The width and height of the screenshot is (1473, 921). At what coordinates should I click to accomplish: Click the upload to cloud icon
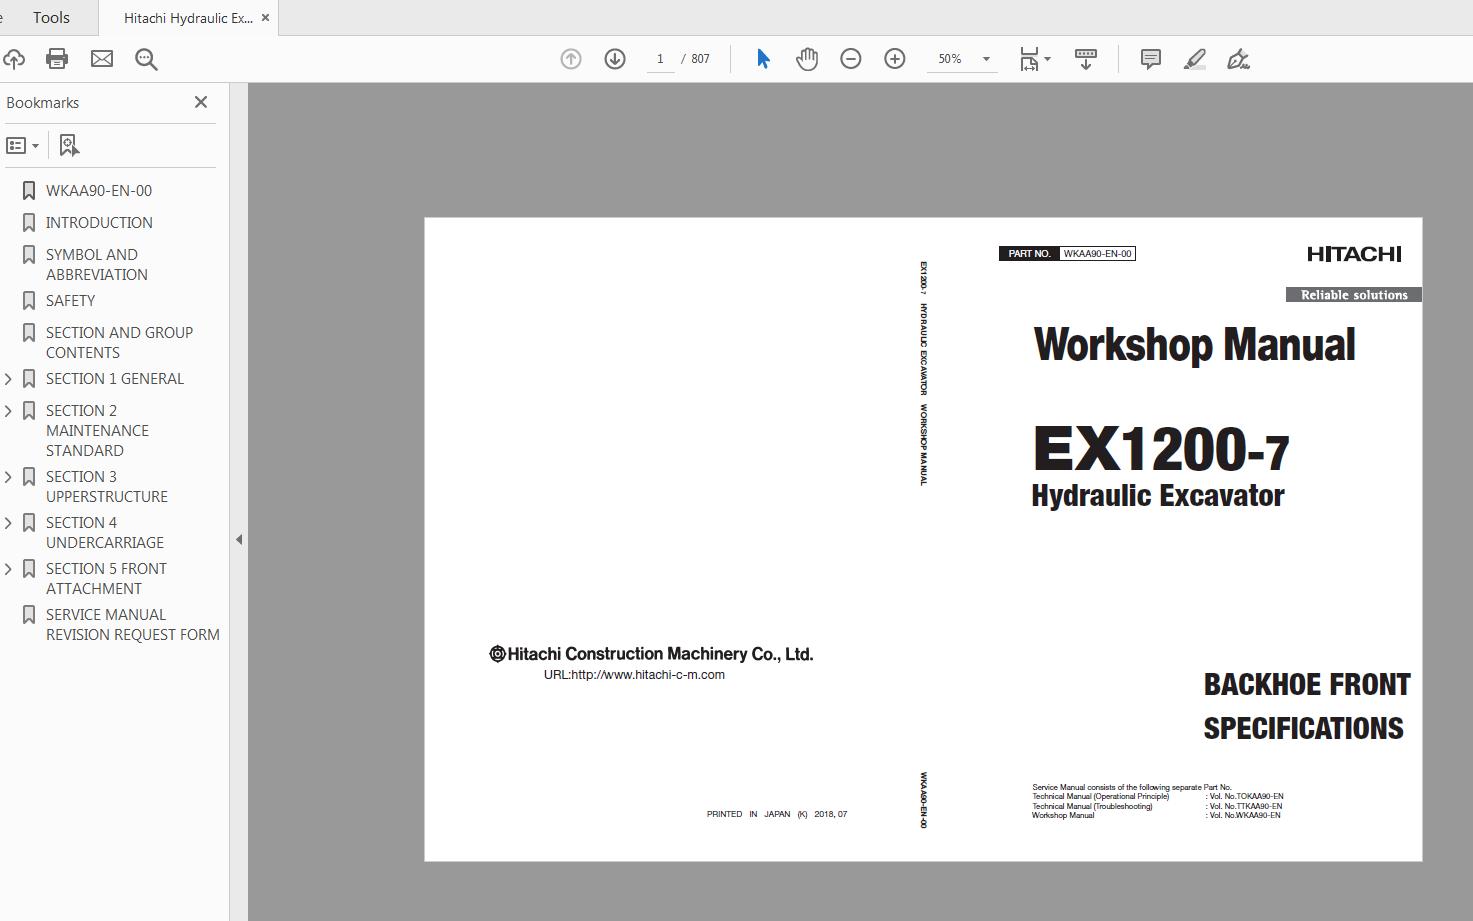tap(14, 59)
